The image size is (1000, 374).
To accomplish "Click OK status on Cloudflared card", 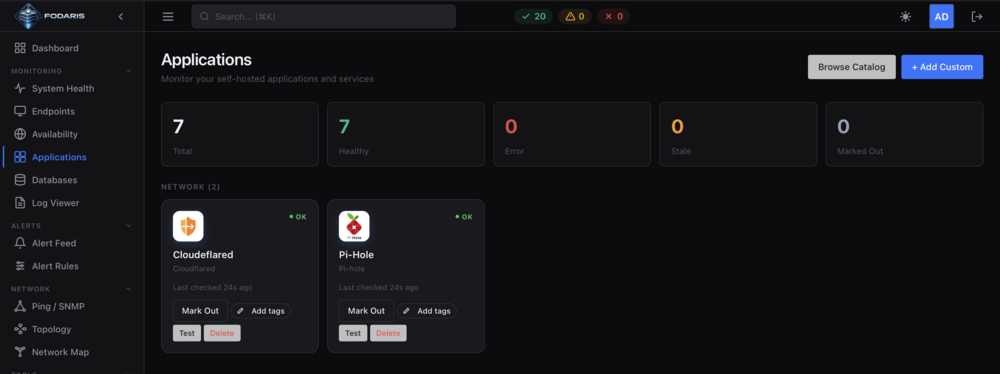I will click(x=298, y=217).
